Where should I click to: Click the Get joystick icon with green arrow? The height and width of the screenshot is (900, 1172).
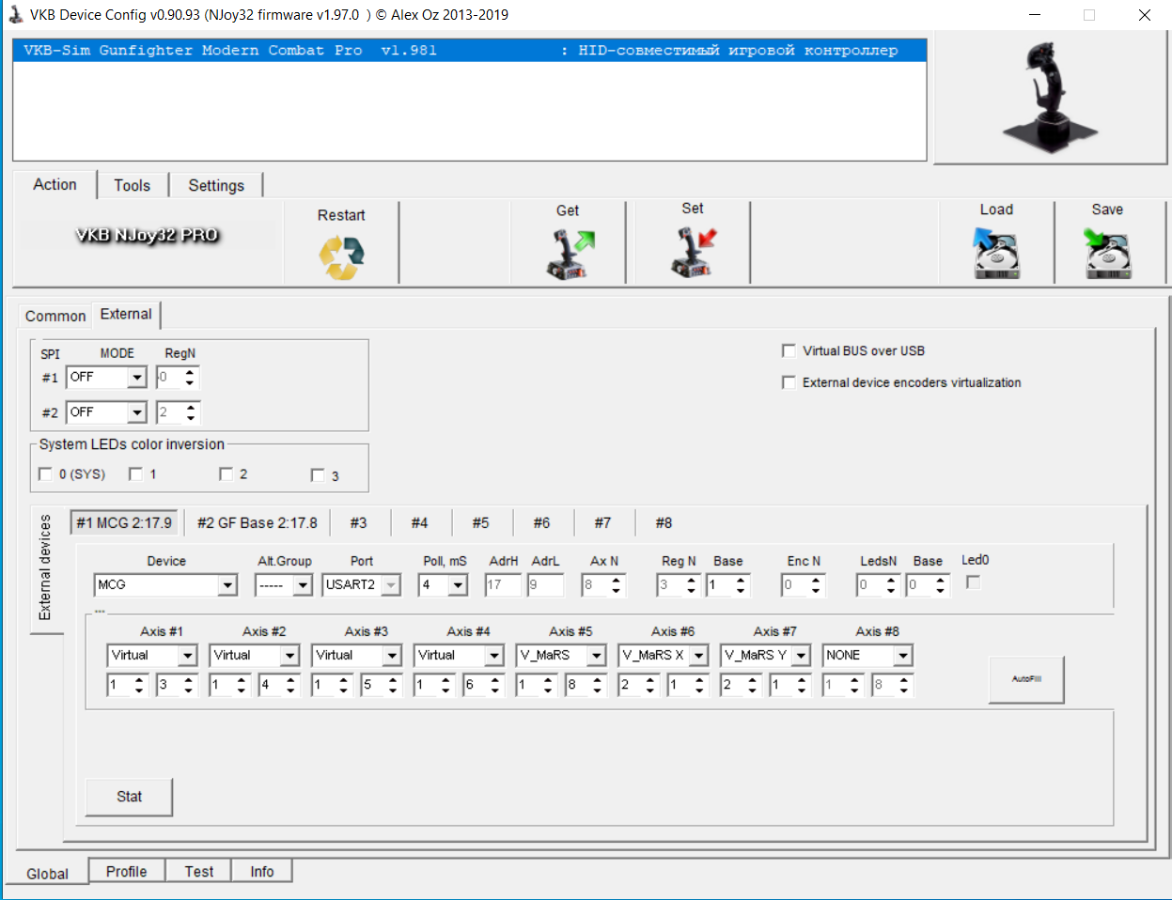tap(570, 254)
